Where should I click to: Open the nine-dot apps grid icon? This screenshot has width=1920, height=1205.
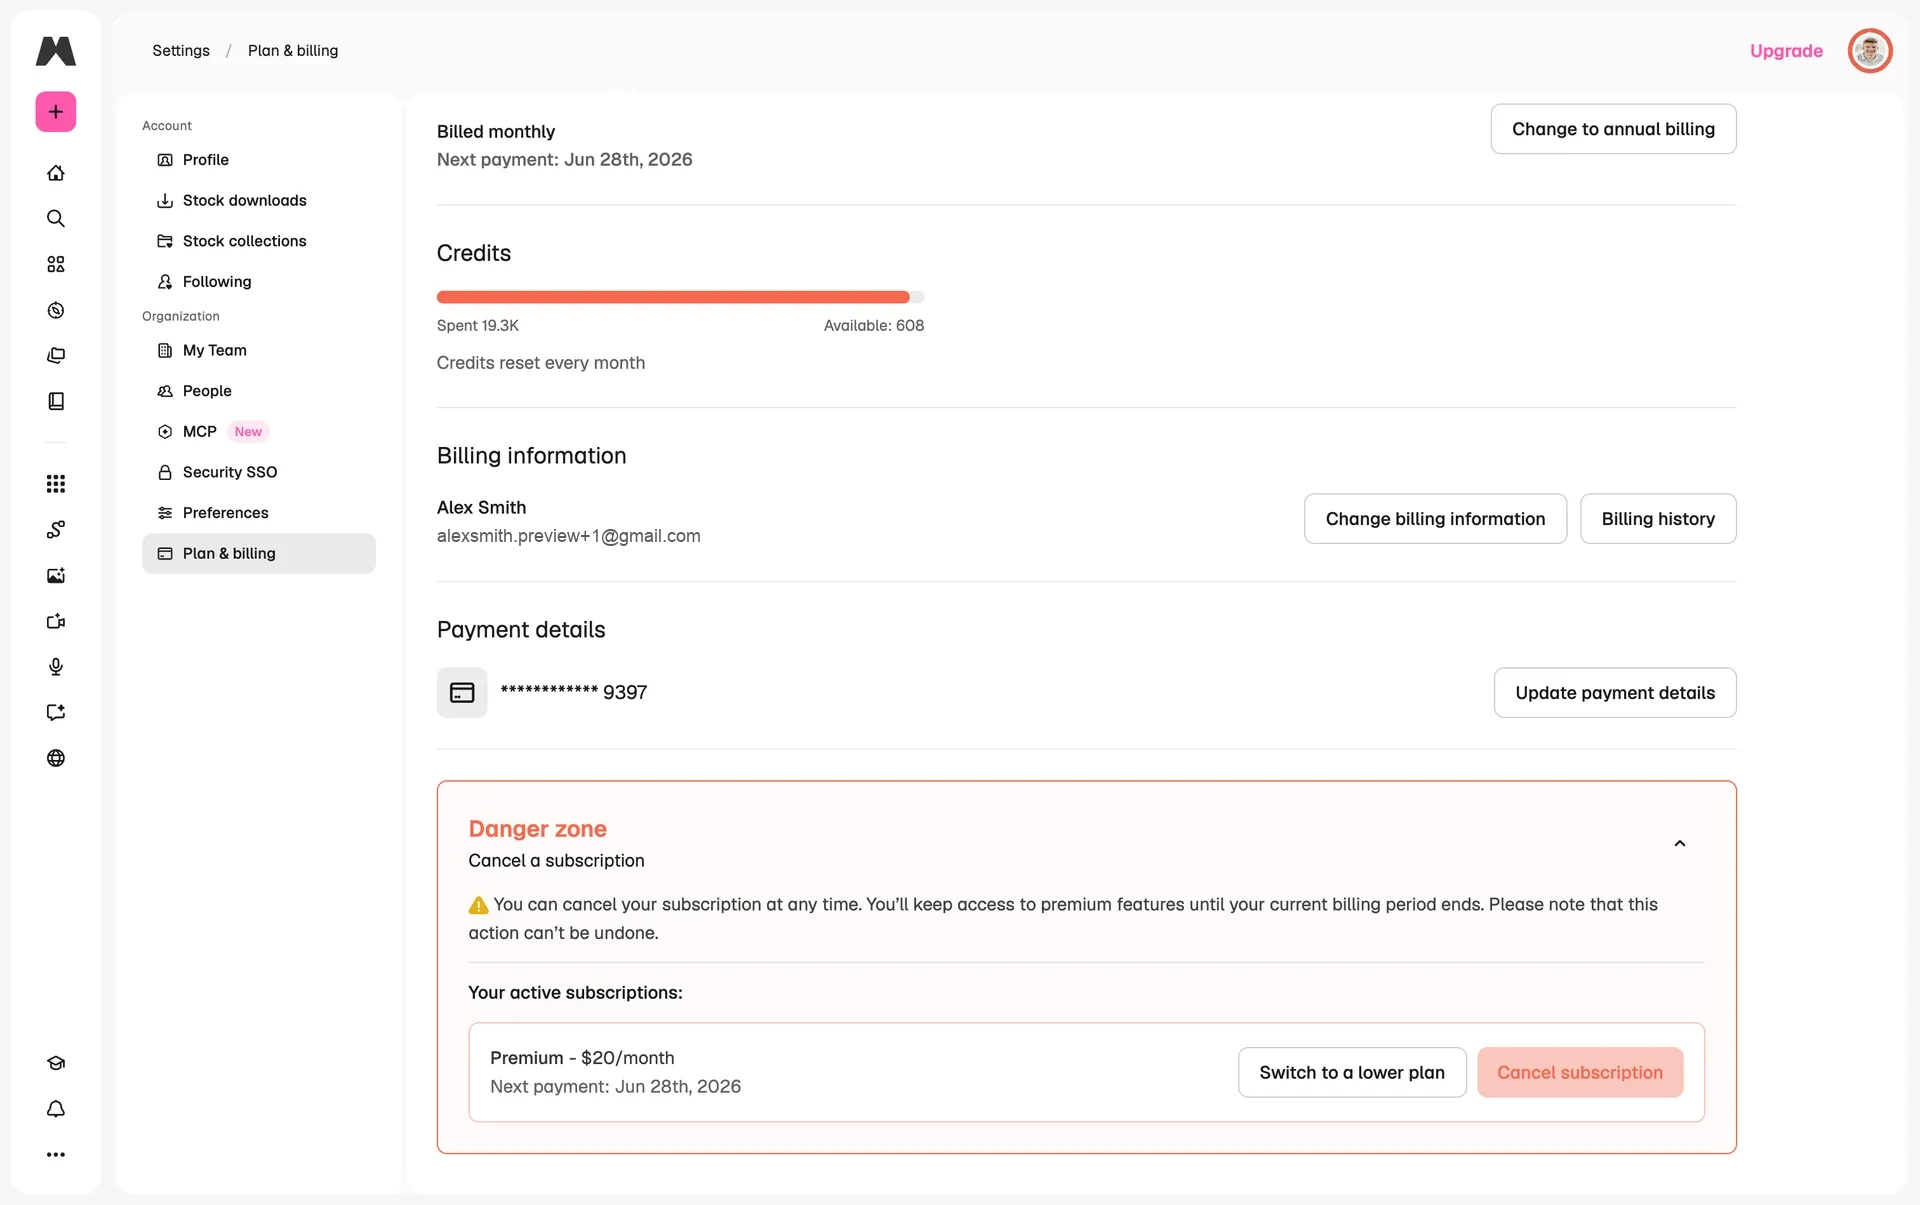pyautogui.click(x=56, y=484)
